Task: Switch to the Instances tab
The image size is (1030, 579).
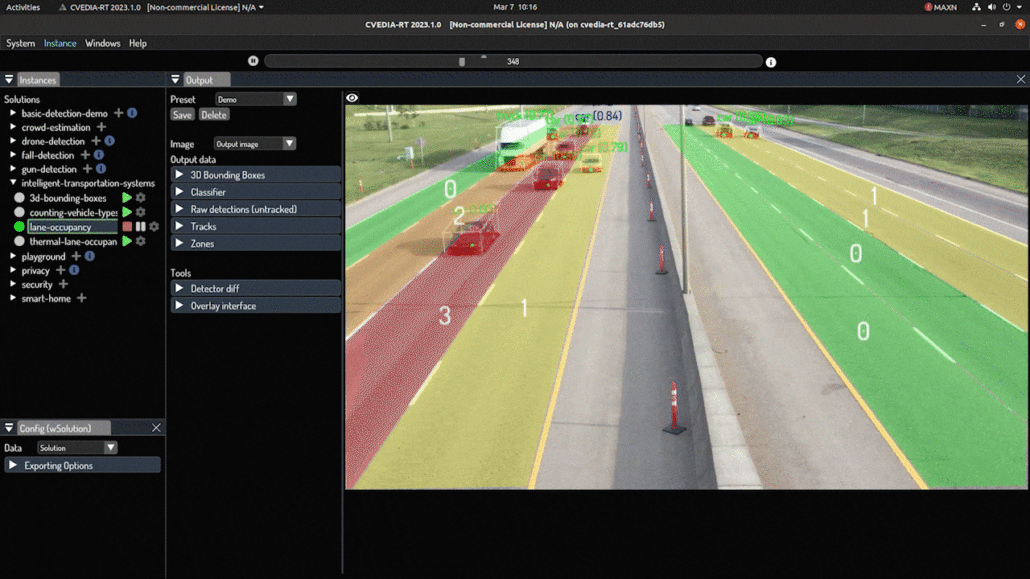Action: pyautogui.click(x=37, y=79)
